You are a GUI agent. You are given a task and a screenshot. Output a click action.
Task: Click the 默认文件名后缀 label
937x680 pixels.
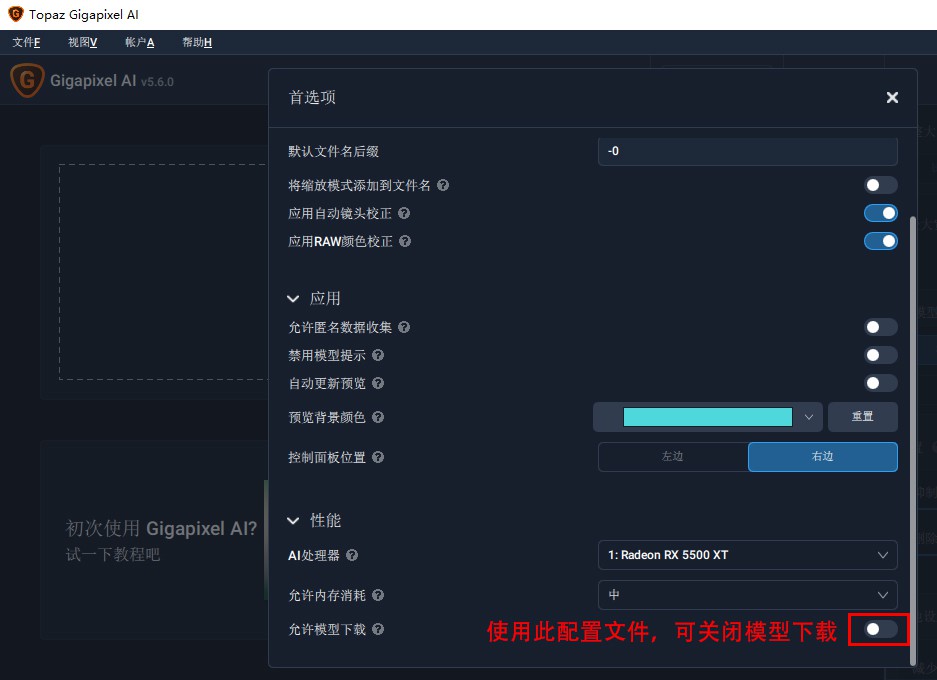point(333,151)
